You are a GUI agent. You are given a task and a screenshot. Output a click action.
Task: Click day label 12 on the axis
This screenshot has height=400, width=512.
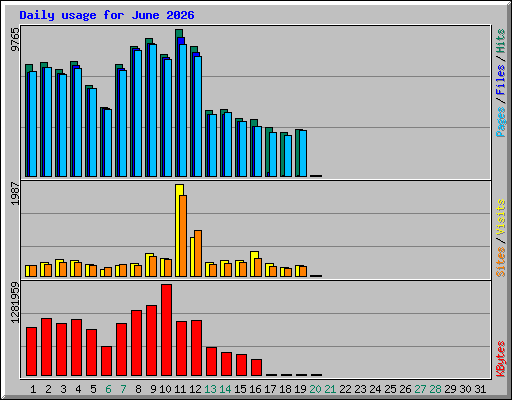tap(195, 389)
